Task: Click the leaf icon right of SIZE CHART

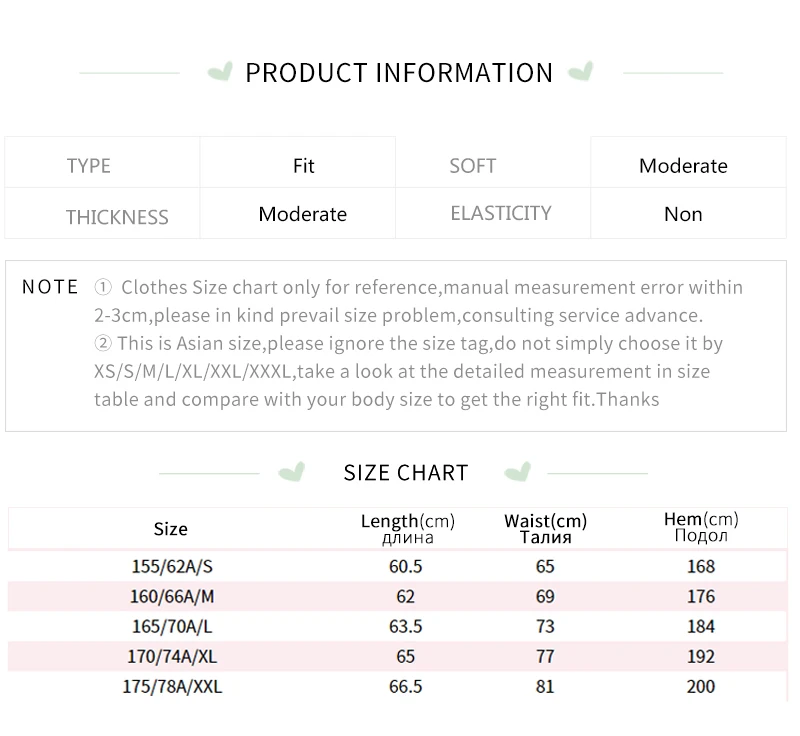Action: click(x=517, y=472)
